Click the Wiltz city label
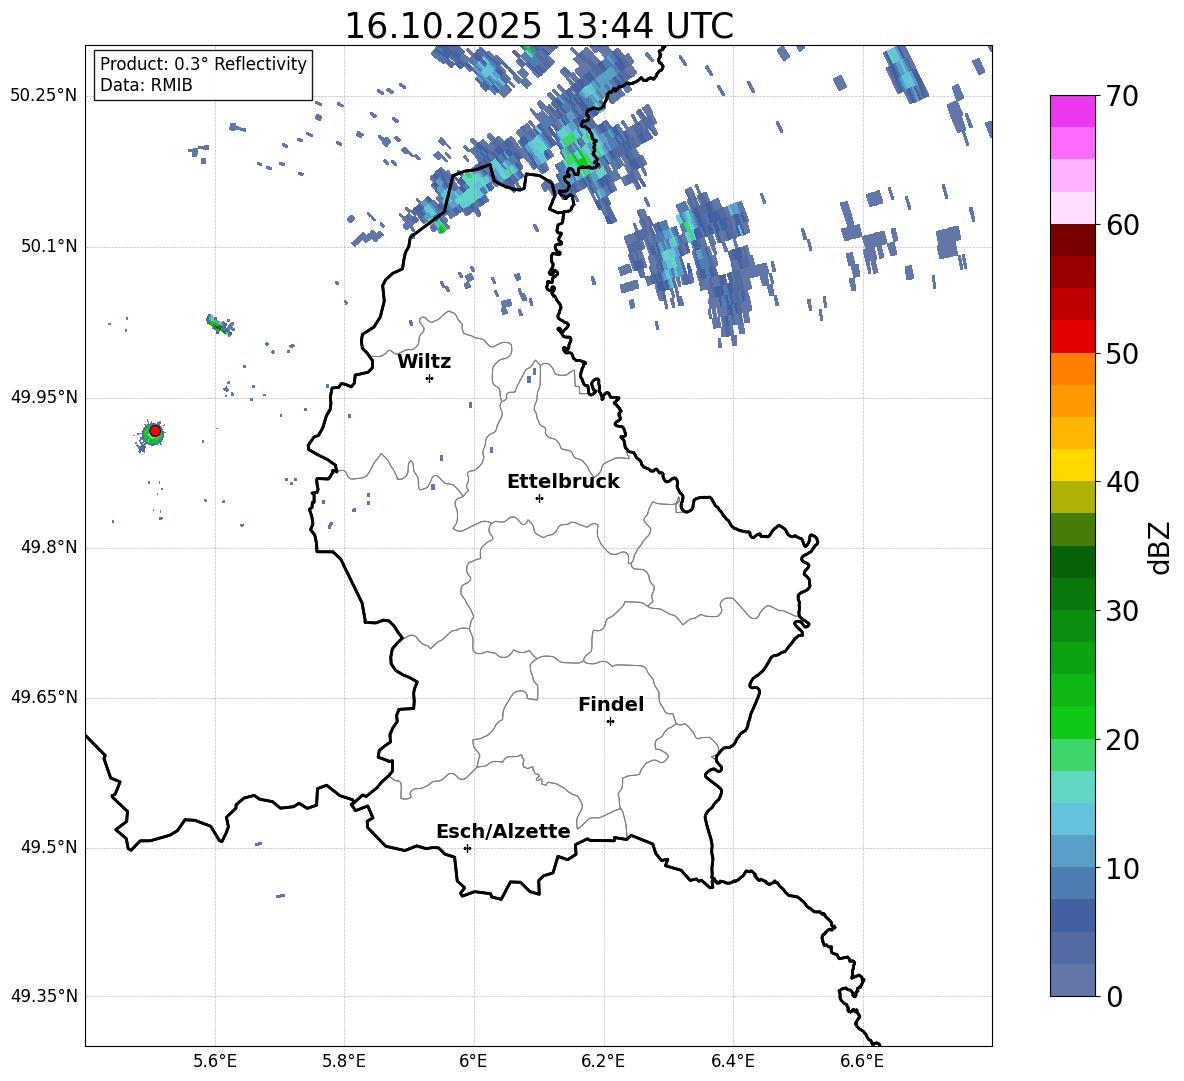 coord(424,362)
